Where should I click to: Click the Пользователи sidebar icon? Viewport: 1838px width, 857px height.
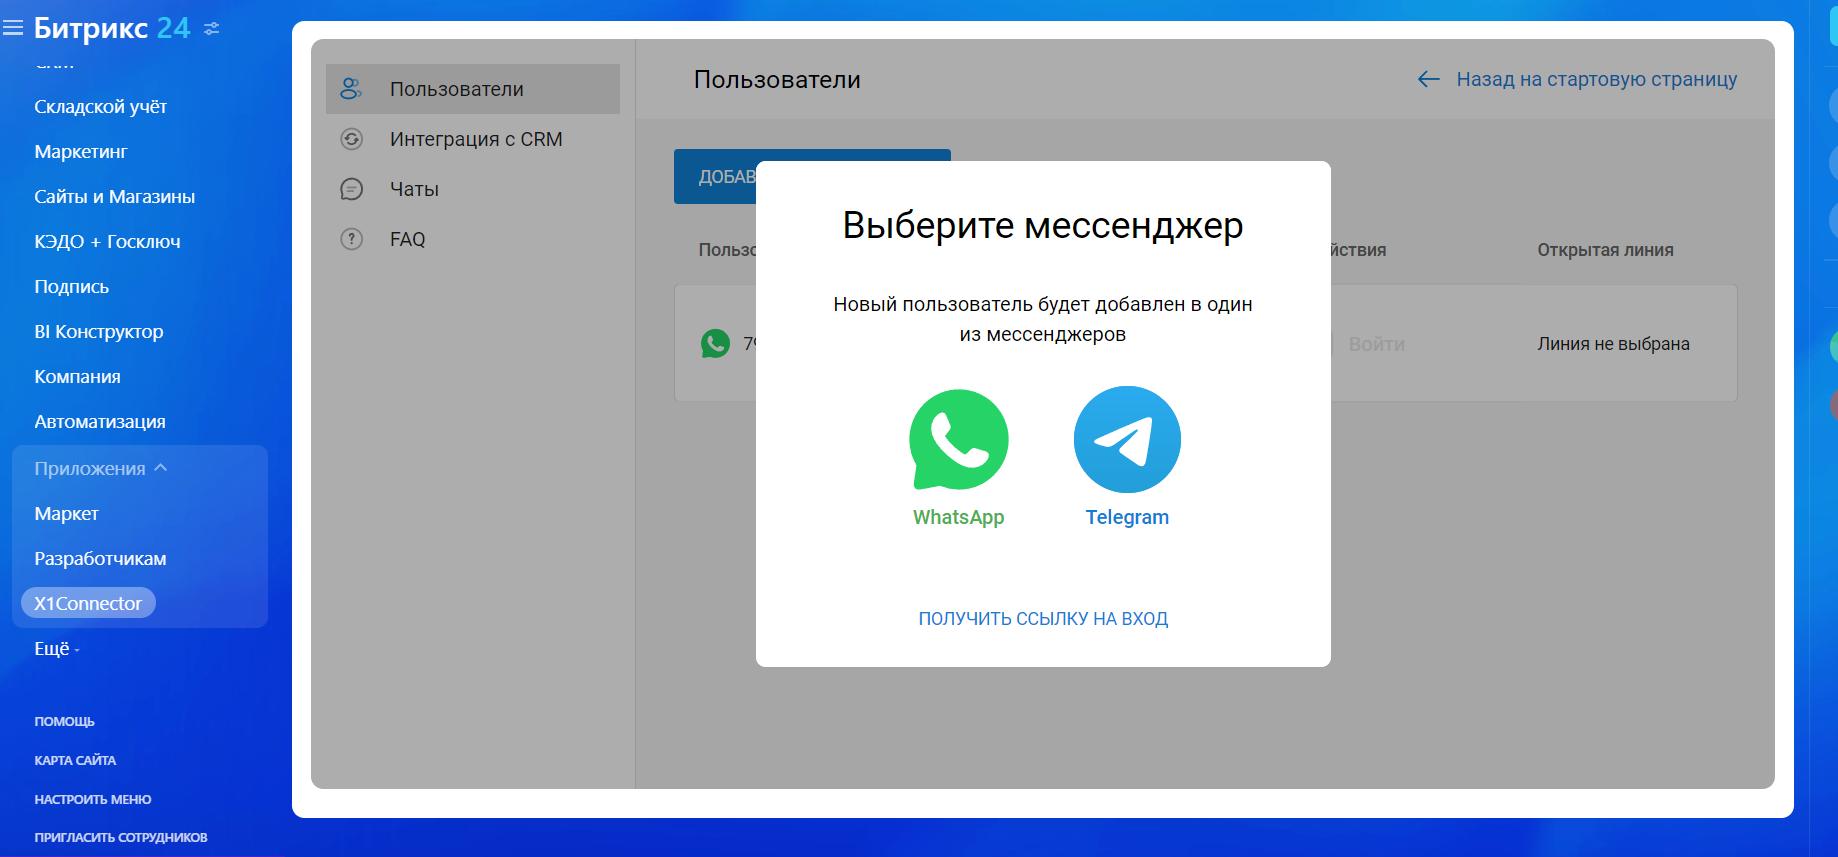[351, 89]
